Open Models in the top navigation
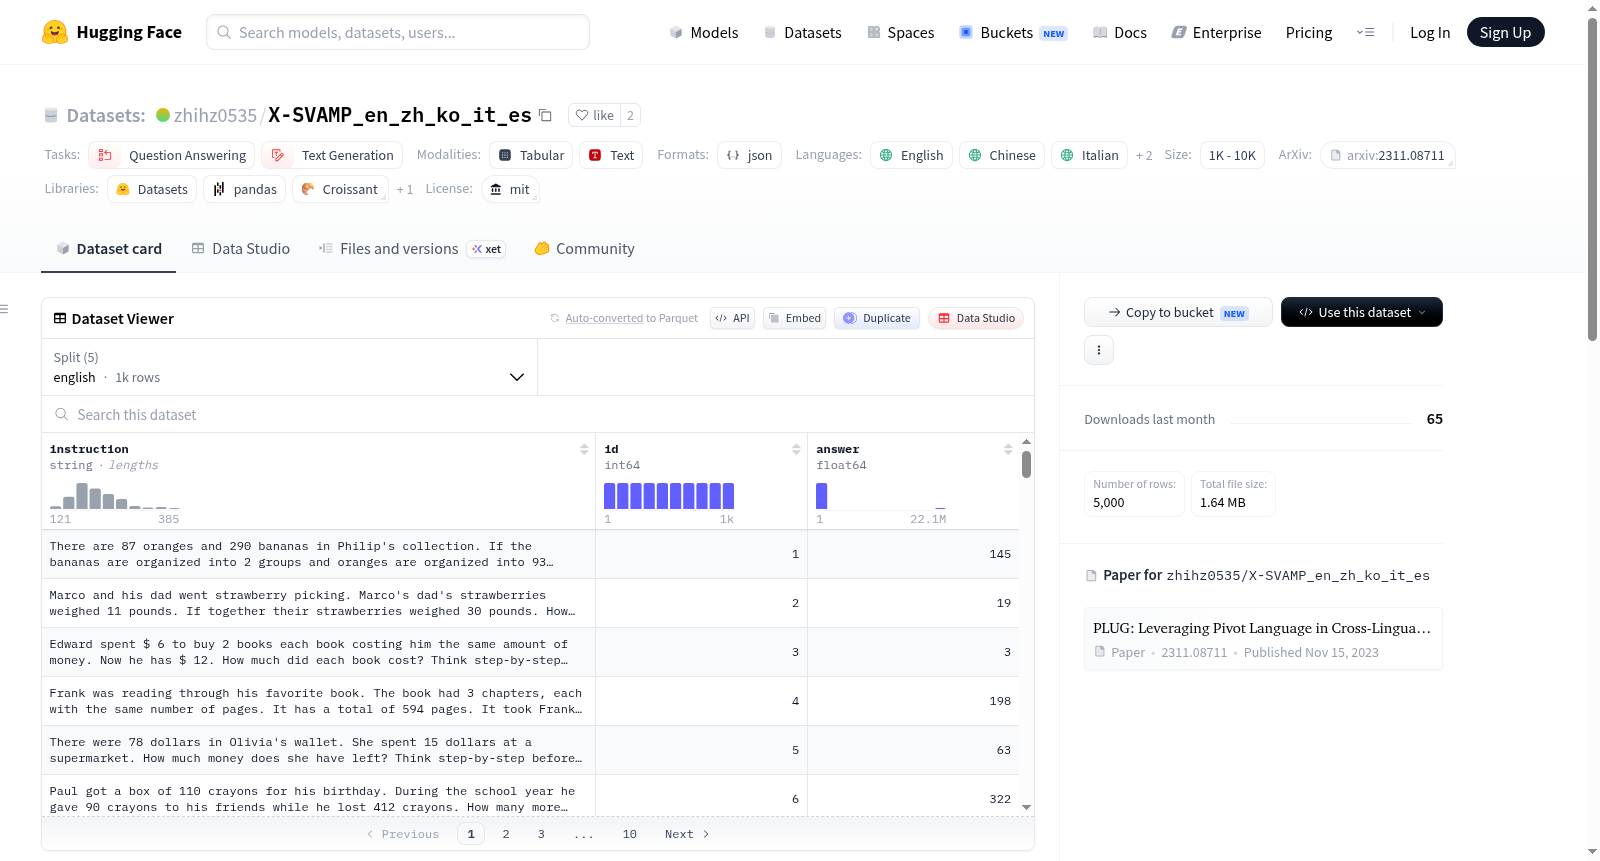The image size is (1600, 861). pyautogui.click(x=704, y=32)
